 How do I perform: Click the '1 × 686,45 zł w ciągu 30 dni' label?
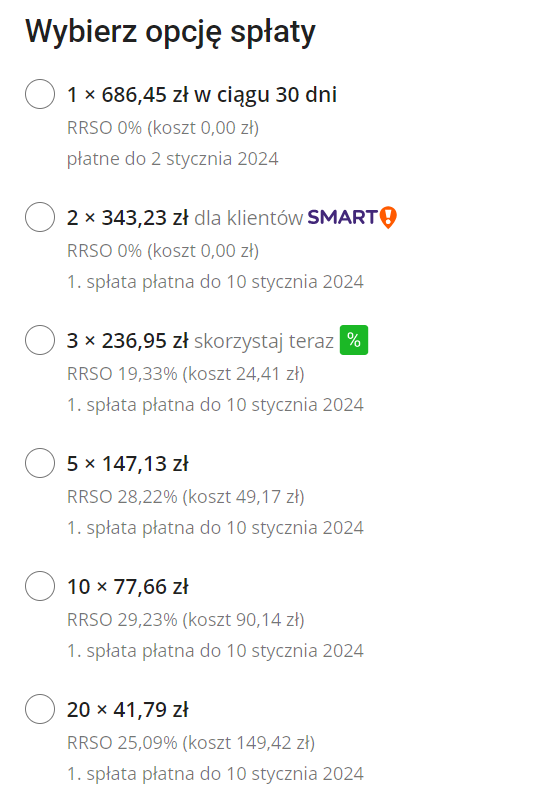click(x=202, y=95)
